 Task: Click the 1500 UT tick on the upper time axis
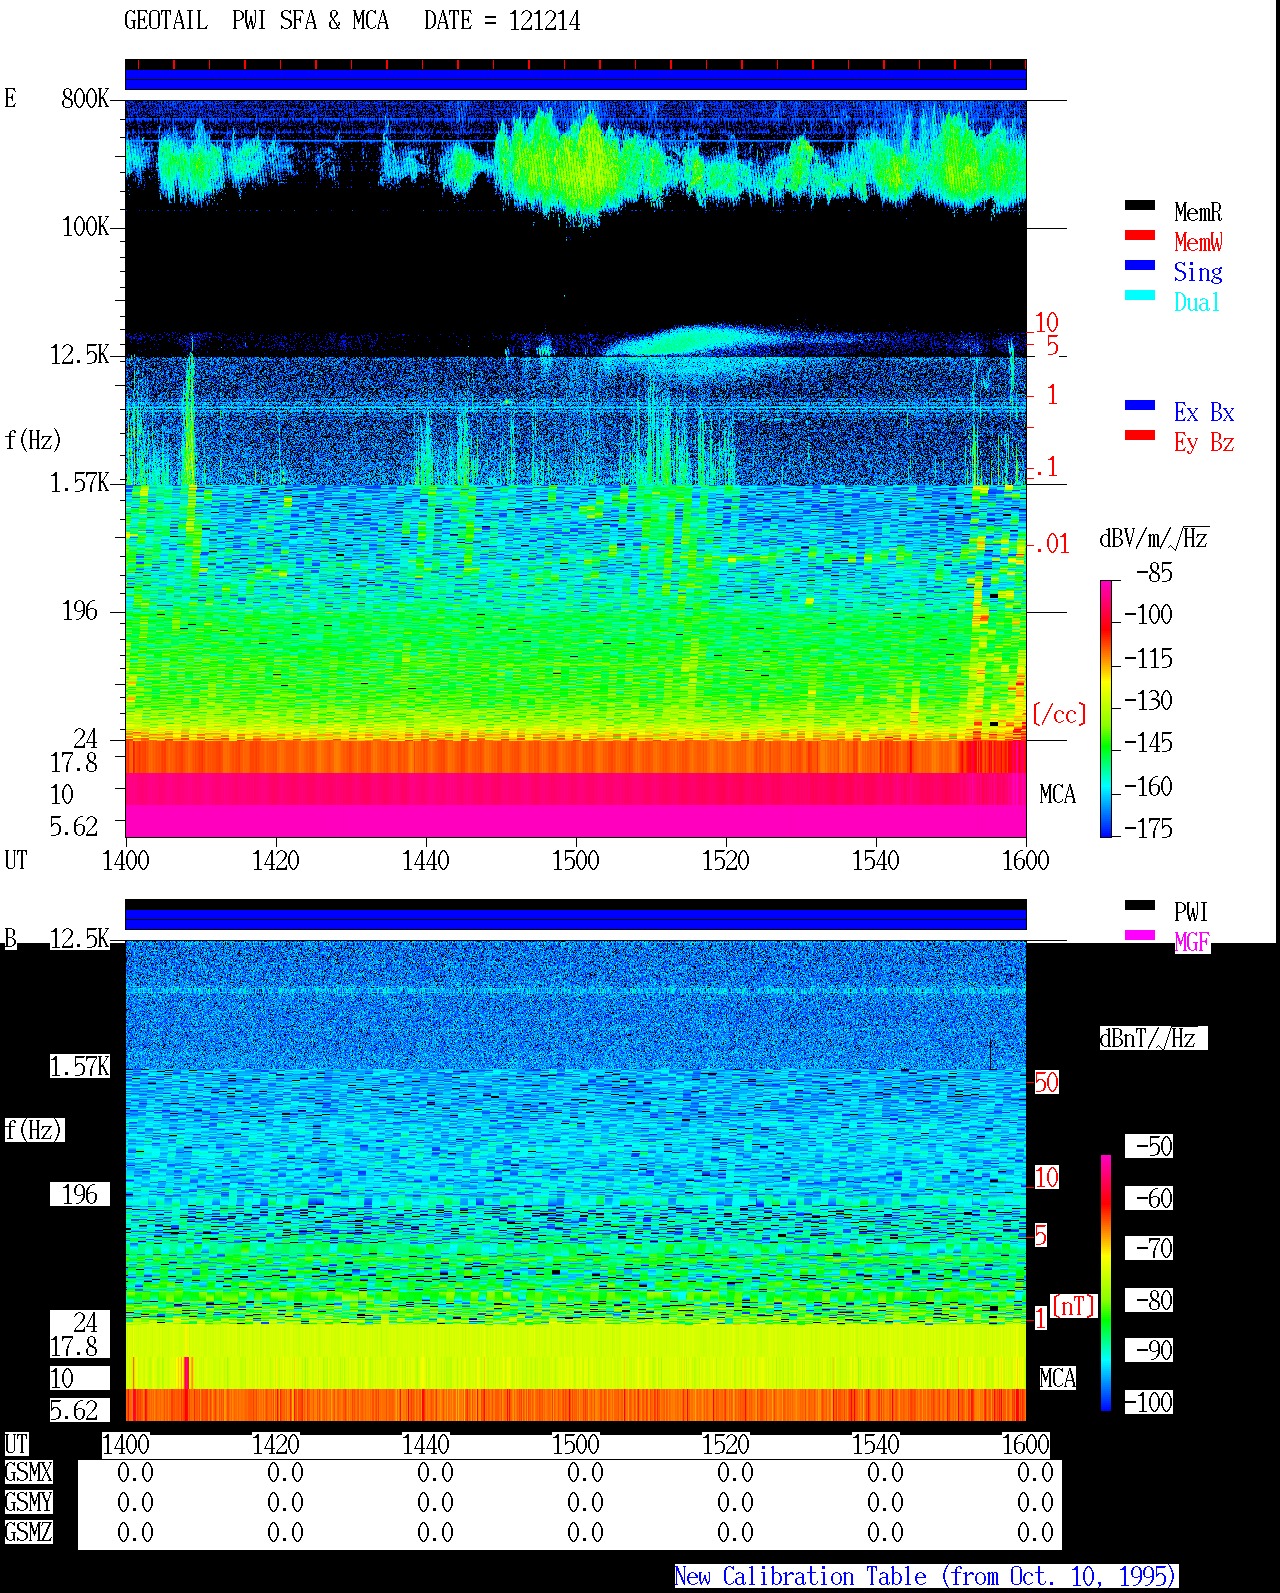pos(576,860)
